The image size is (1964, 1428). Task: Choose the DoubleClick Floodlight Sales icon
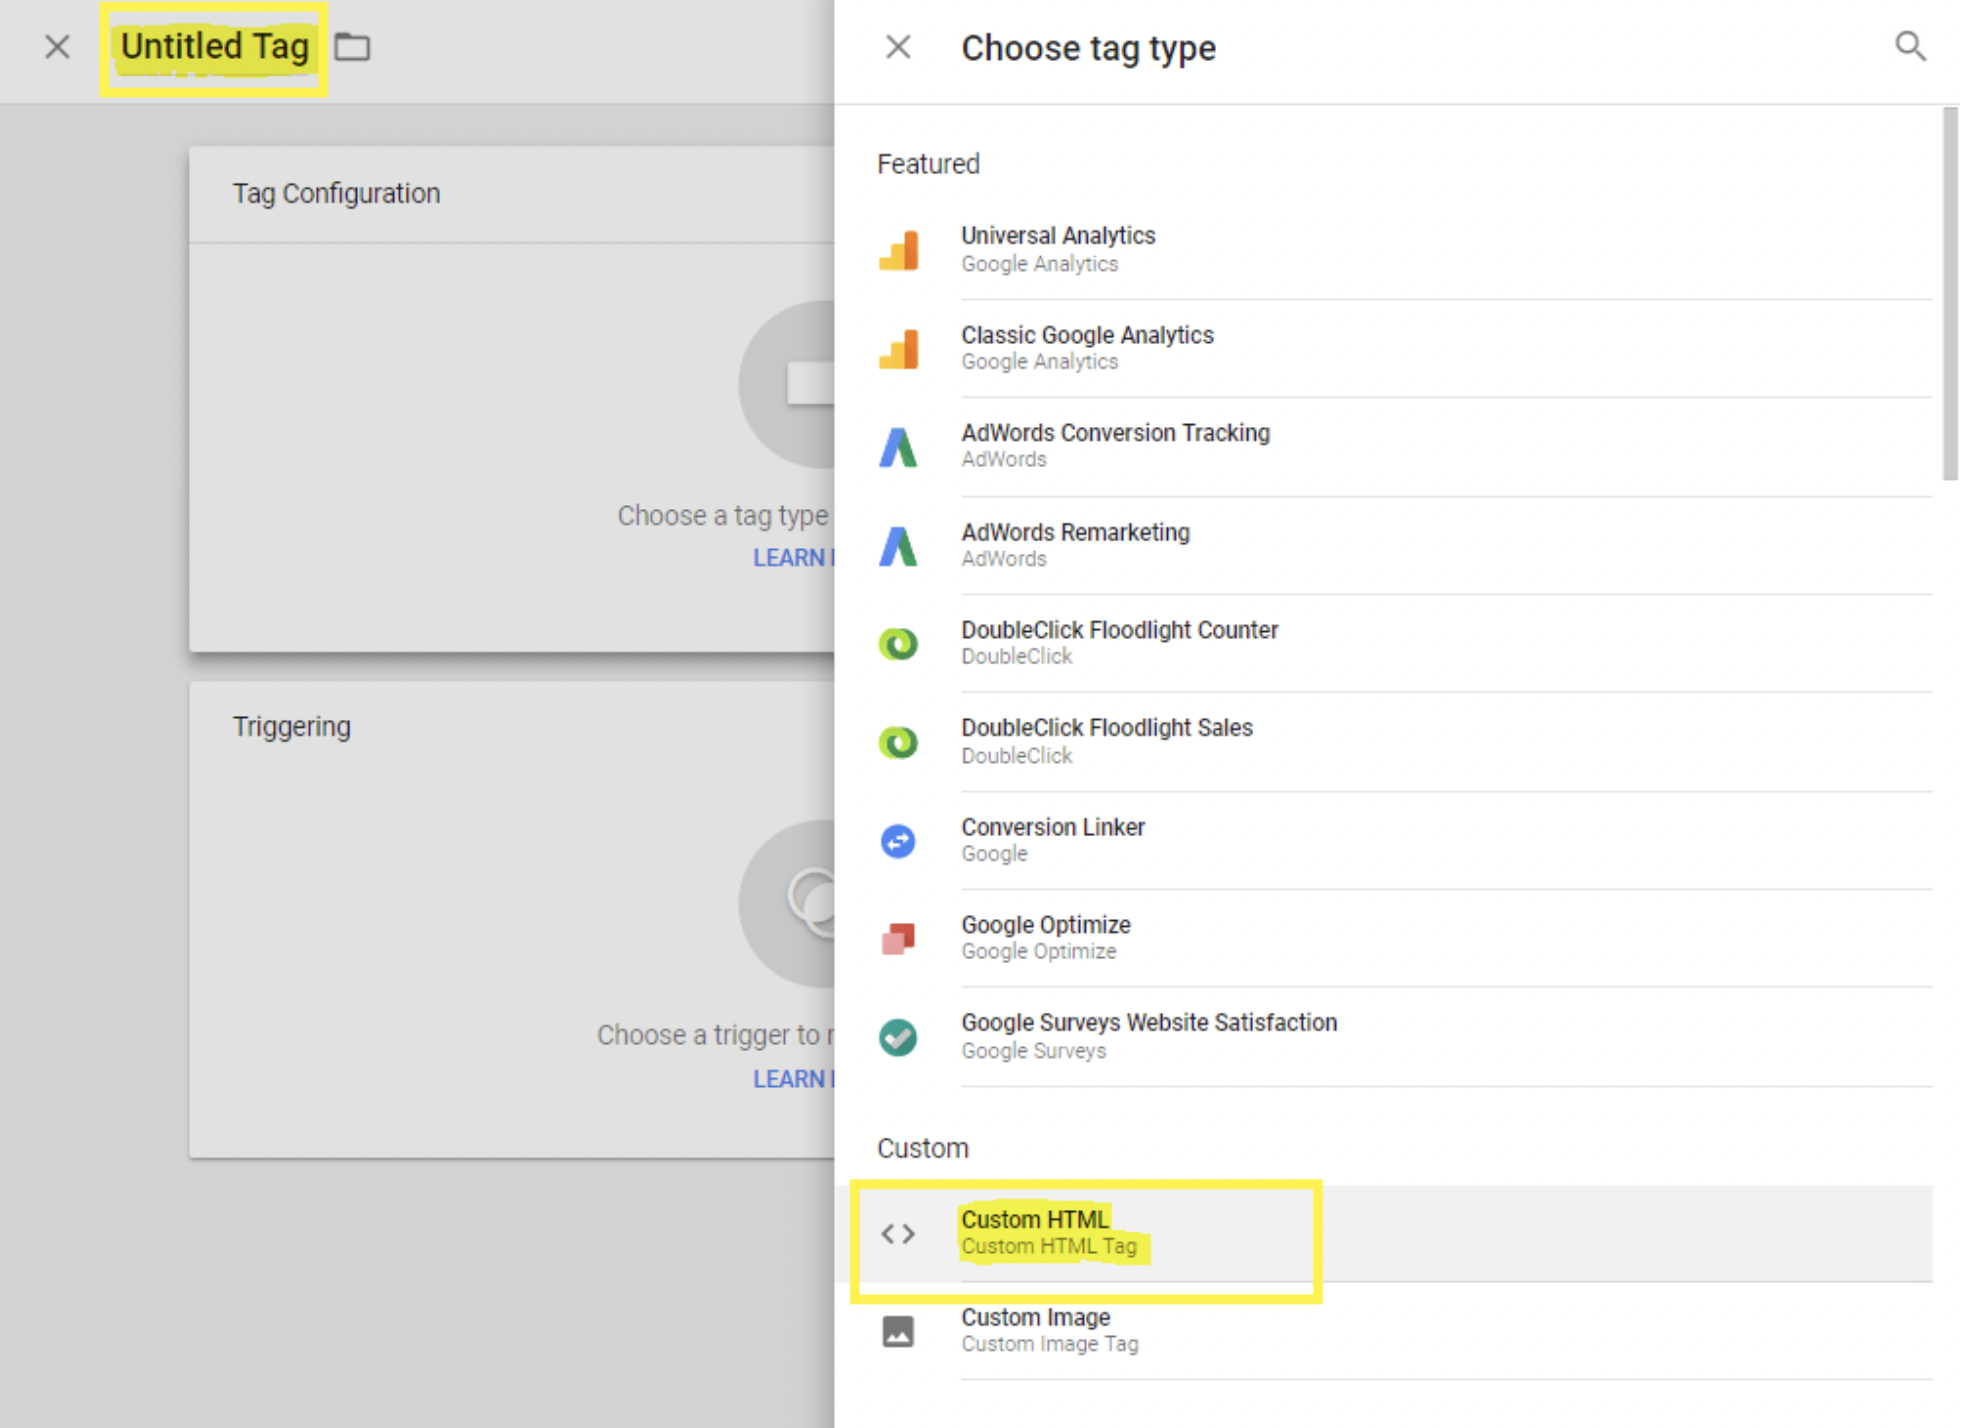pos(898,742)
